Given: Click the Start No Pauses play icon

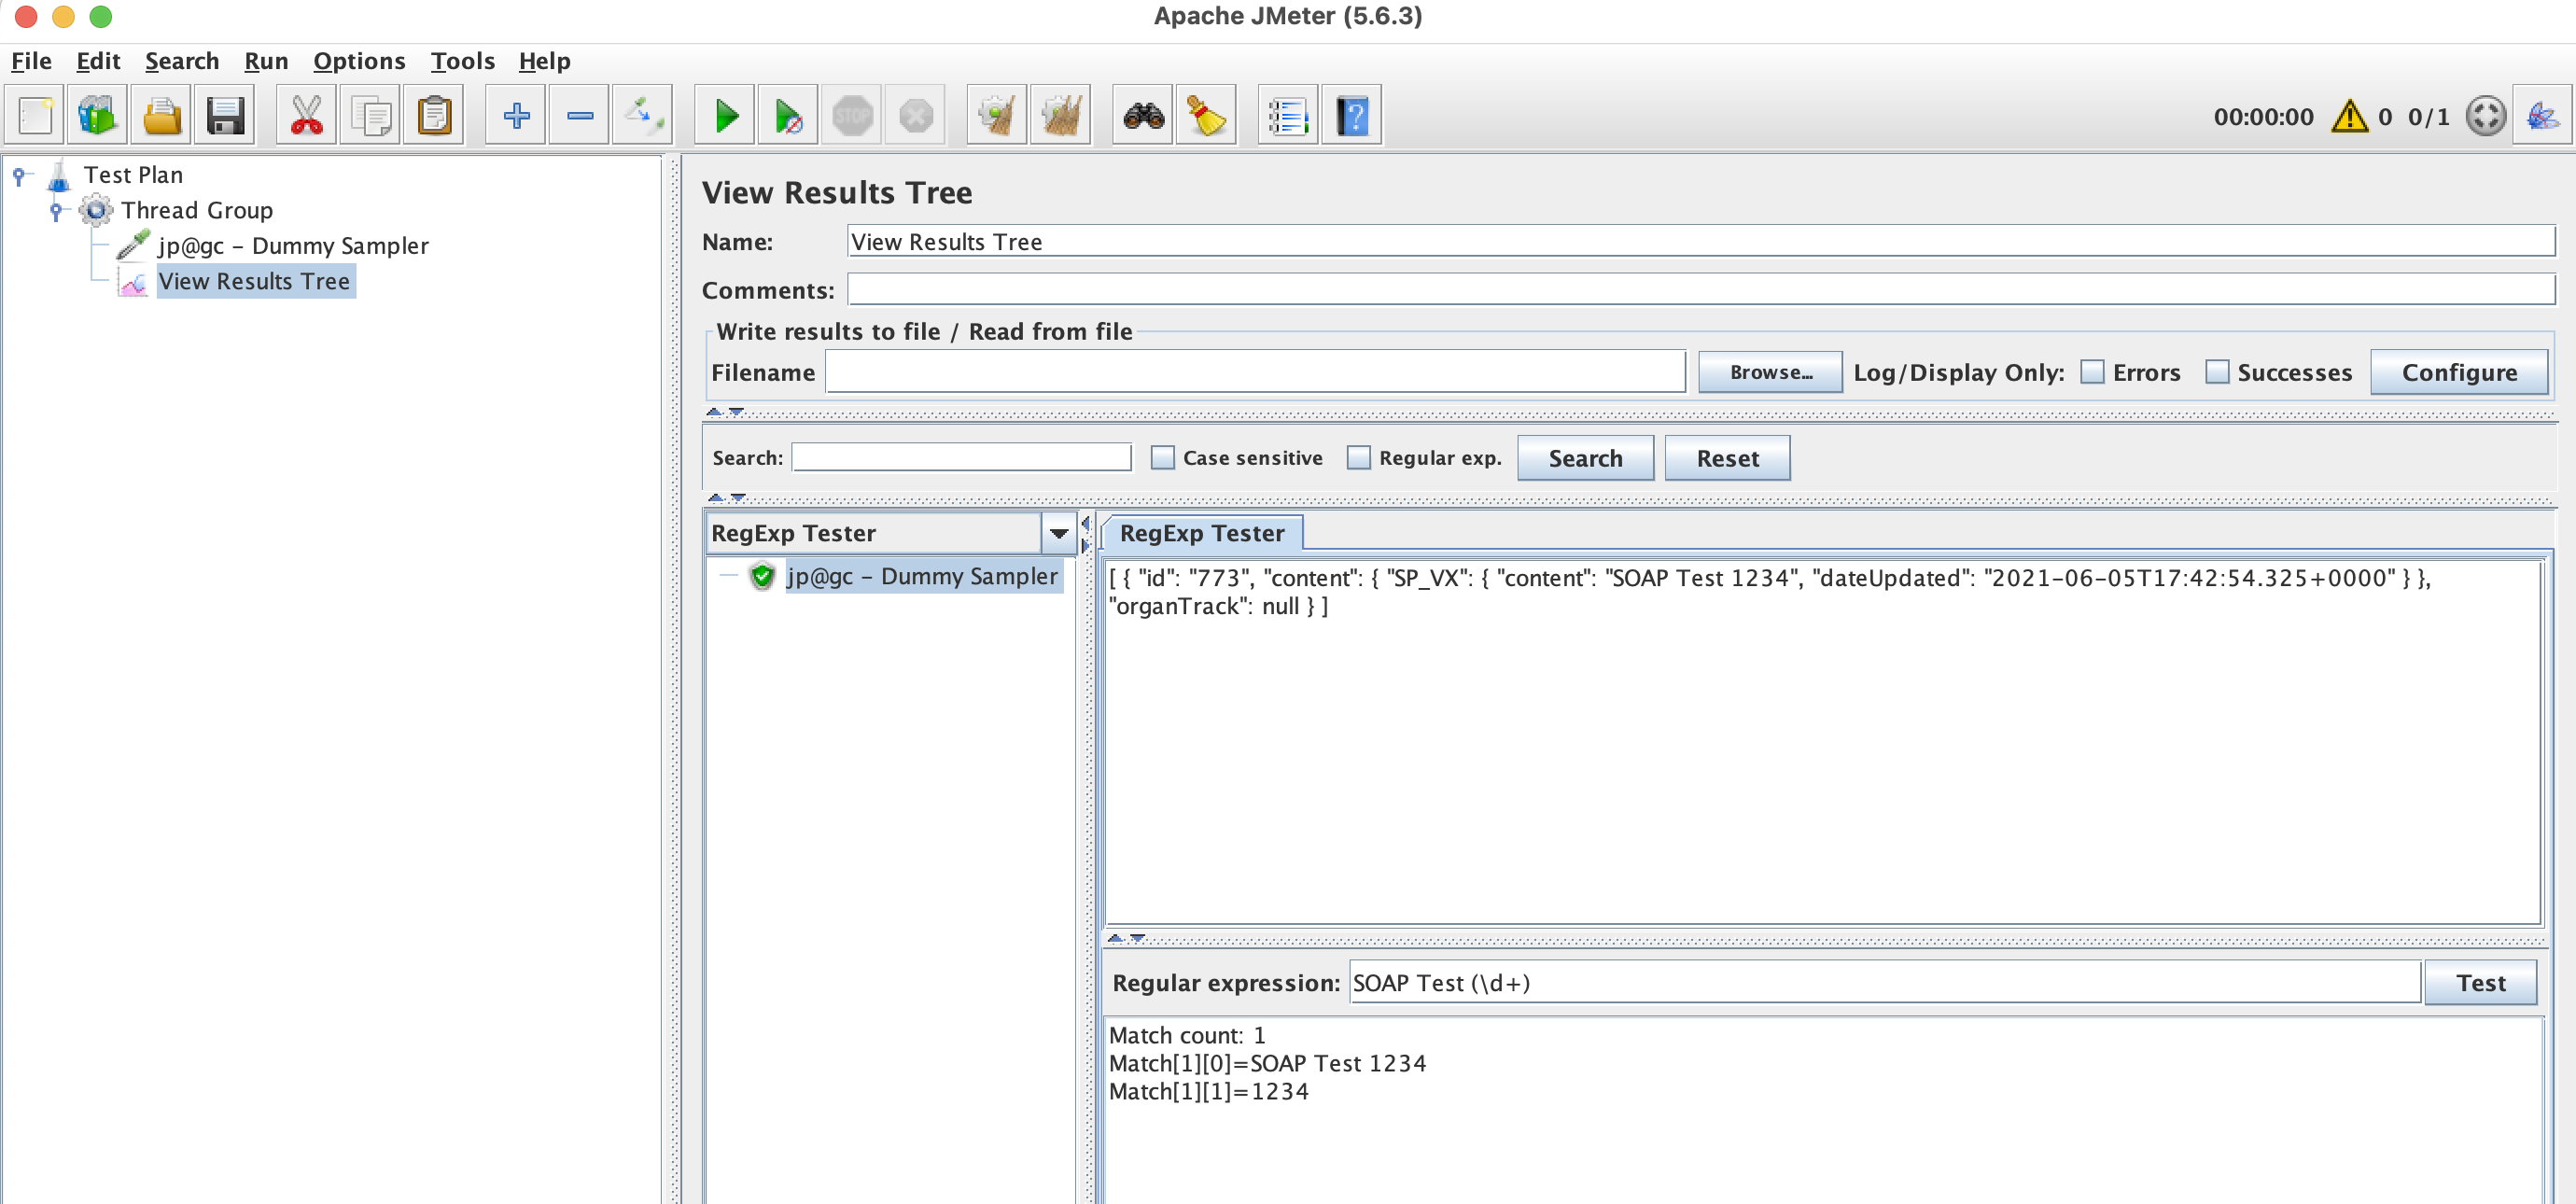Looking at the screenshot, I should click(787, 115).
